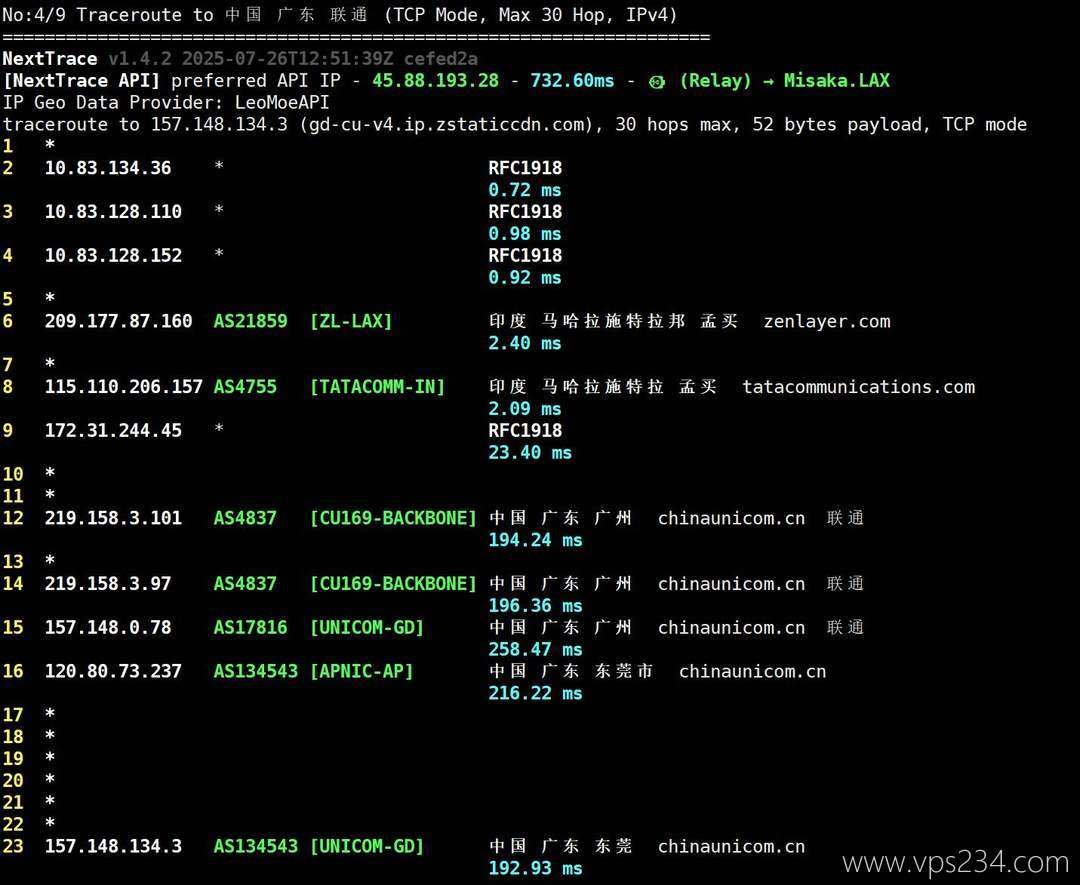Select the 258.47 ms latency
1080x885 pixels.
pyautogui.click(x=535, y=649)
